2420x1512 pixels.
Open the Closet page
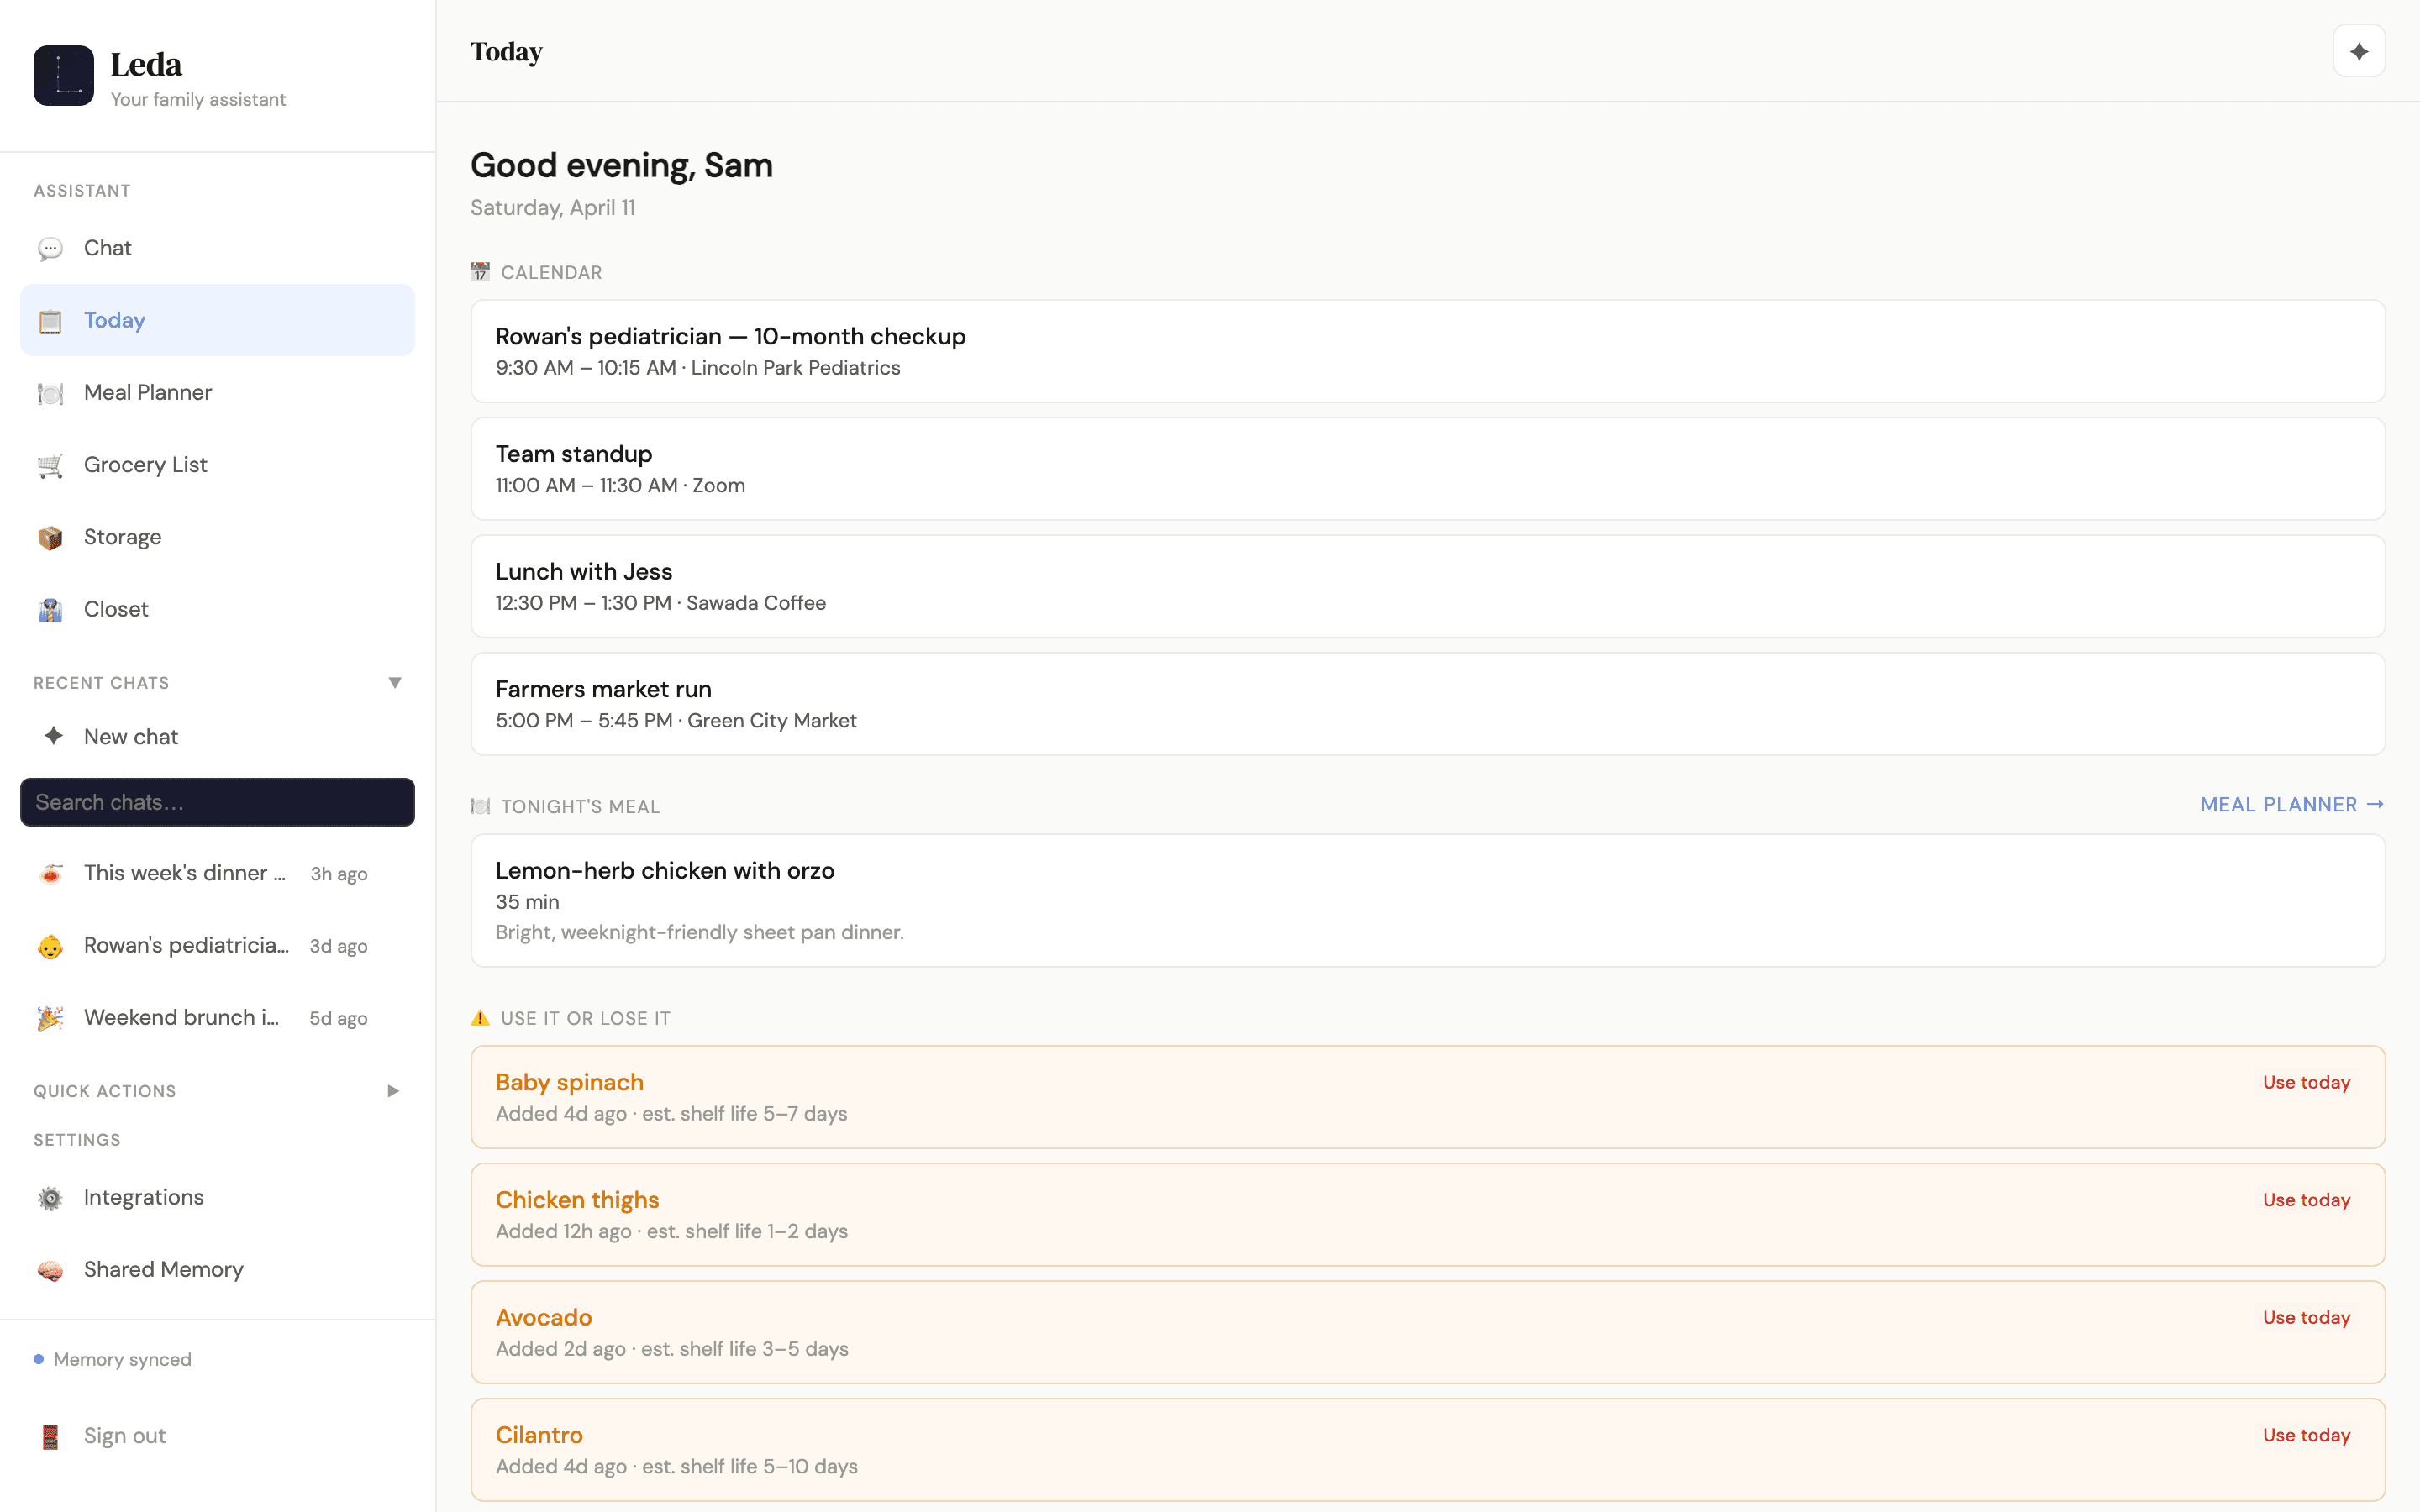[x=217, y=609]
